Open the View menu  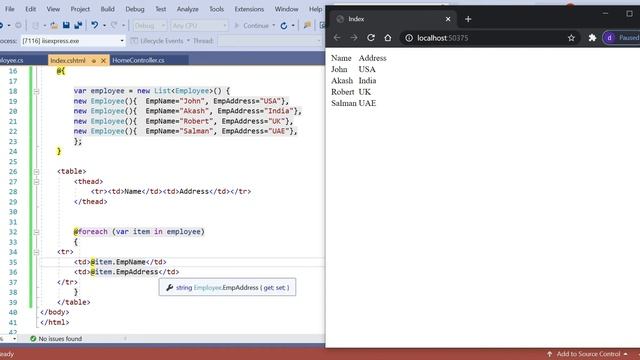click(x=53, y=9)
